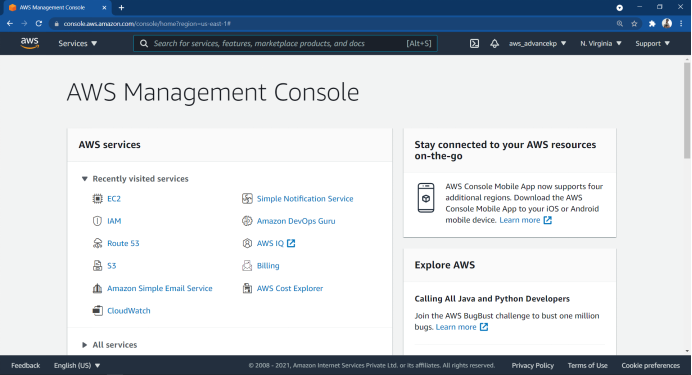Open the browser extensions puzzle icon
The height and width of the screenshot is (375, 692).
point(652,23)
